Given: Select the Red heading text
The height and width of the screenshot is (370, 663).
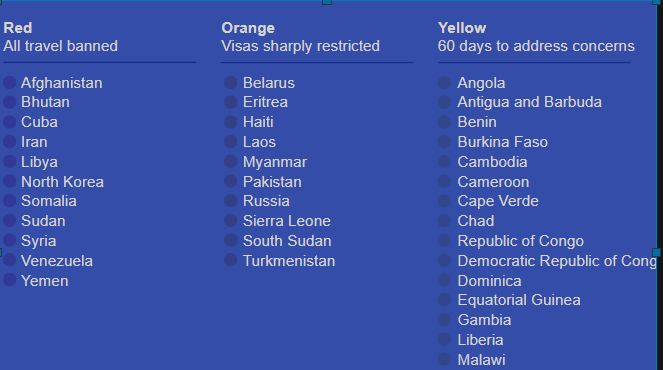Looking at the screenshot, I should point(18,28).
